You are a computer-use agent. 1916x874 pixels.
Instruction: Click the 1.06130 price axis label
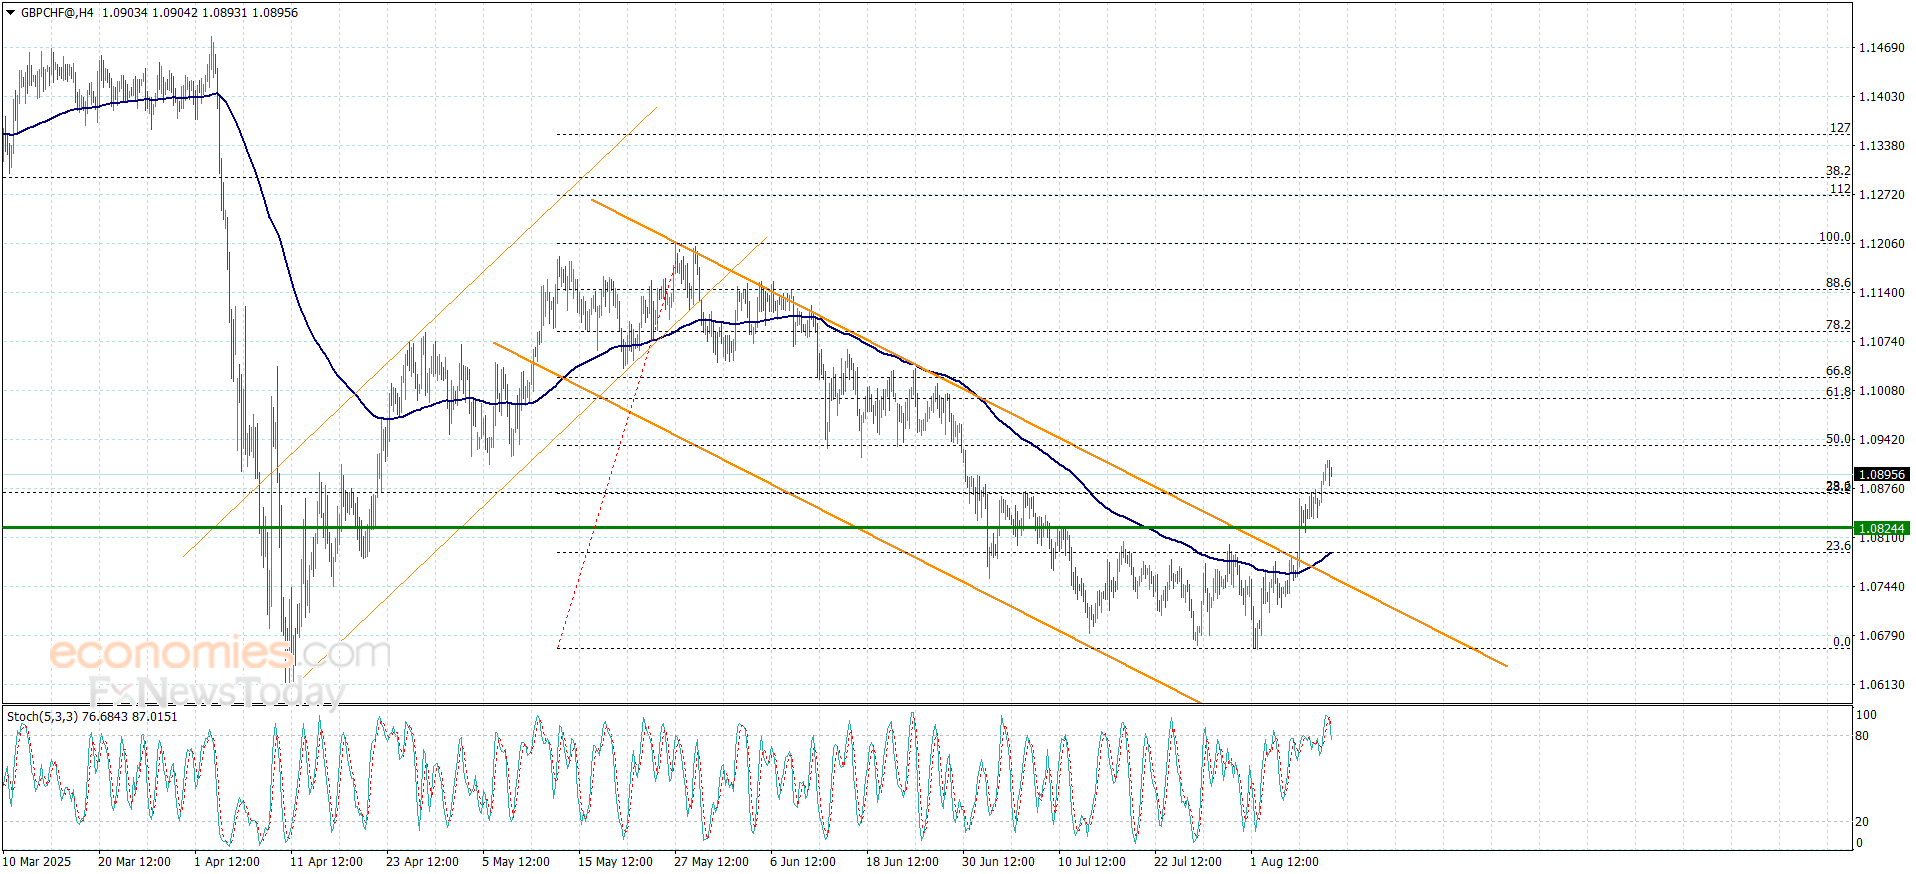coord(1881,685)
